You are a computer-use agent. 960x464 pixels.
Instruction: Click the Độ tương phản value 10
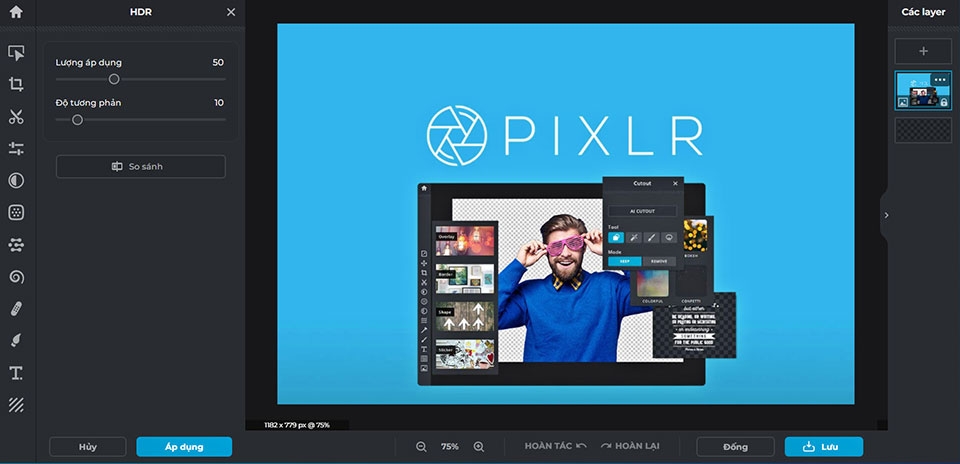219,103
